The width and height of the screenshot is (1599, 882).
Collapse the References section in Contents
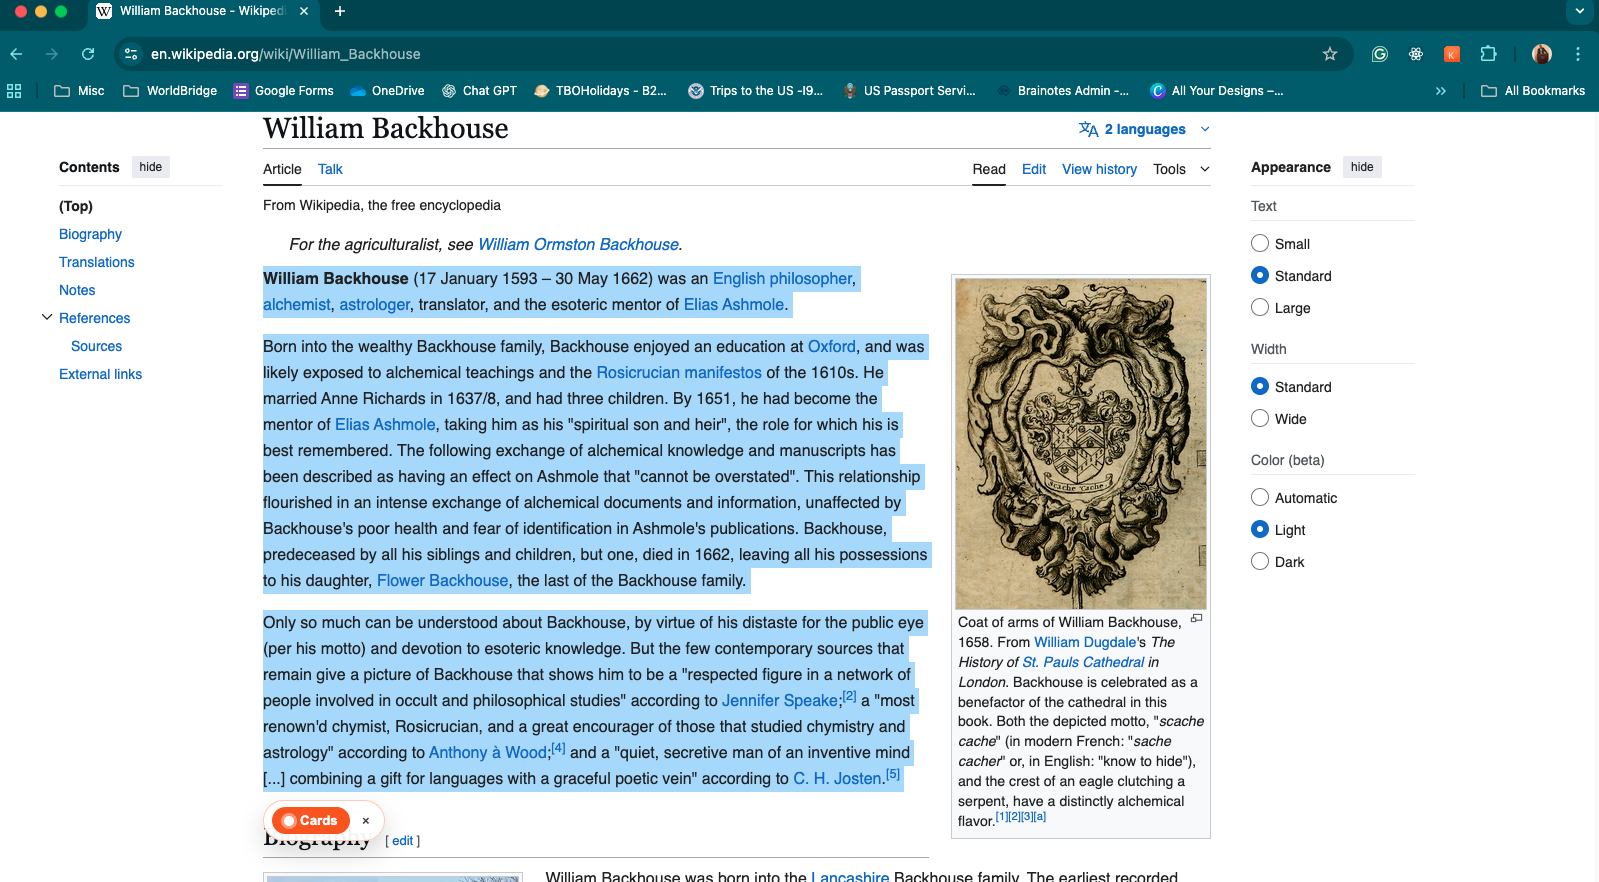(46, 317)
